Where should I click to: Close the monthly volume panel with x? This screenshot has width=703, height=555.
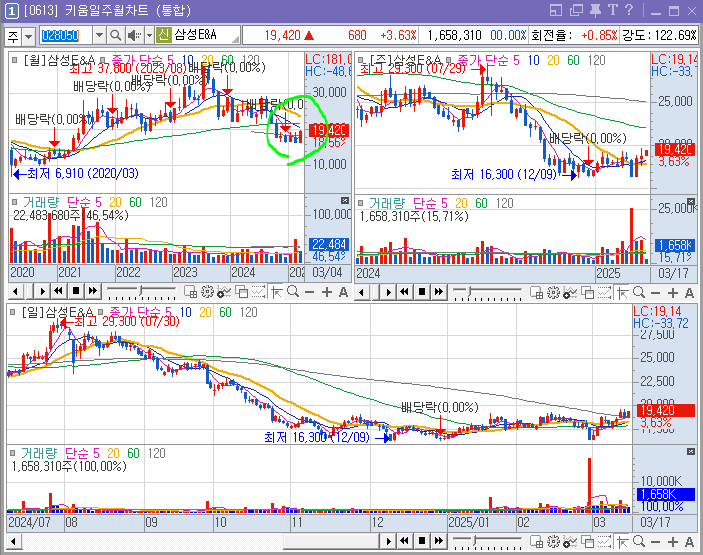pos(344,200)
